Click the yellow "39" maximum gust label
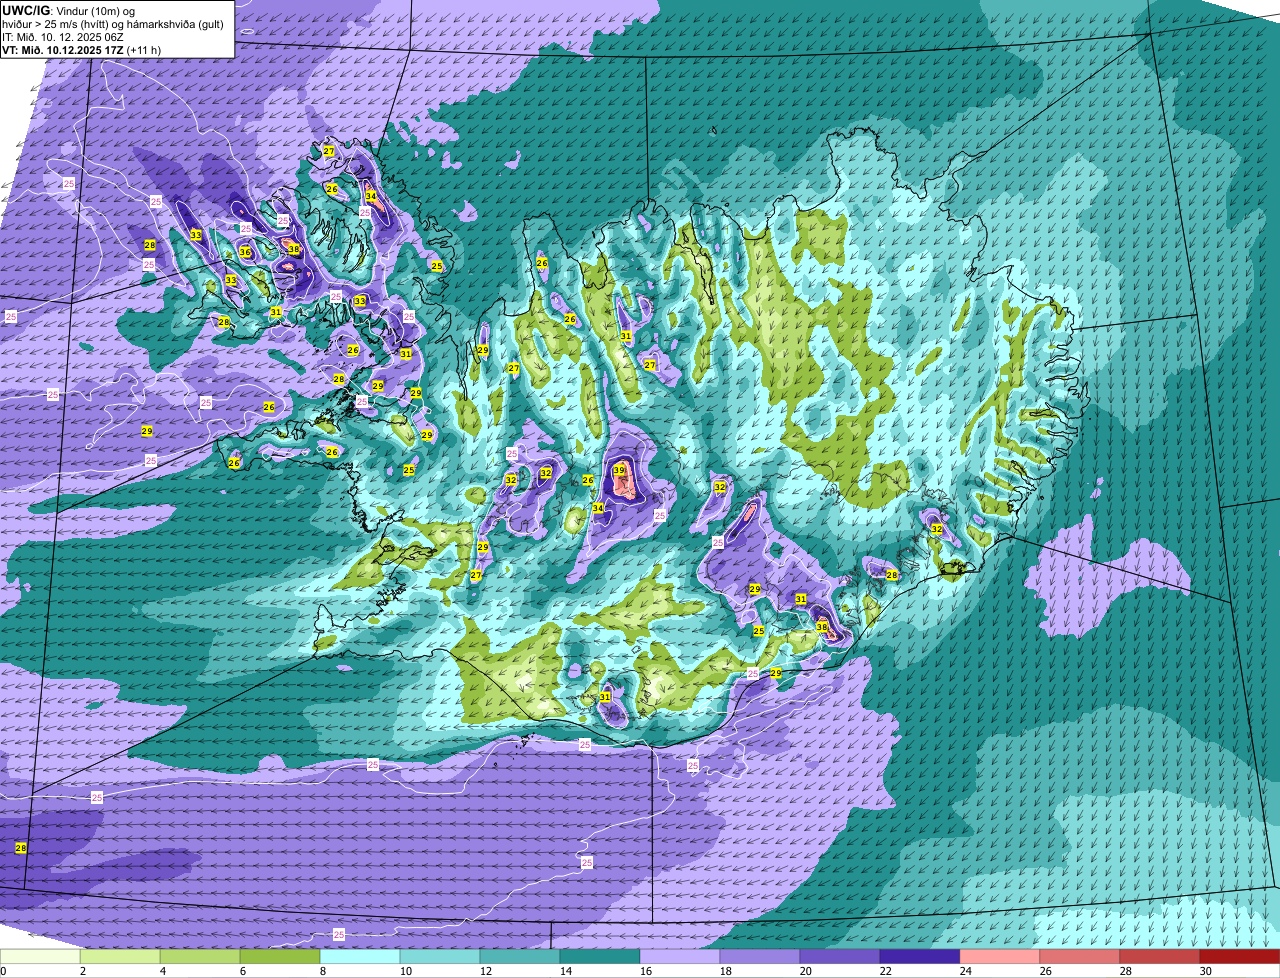Screen dimensions: 1280x978 click(x=619, y=470)
